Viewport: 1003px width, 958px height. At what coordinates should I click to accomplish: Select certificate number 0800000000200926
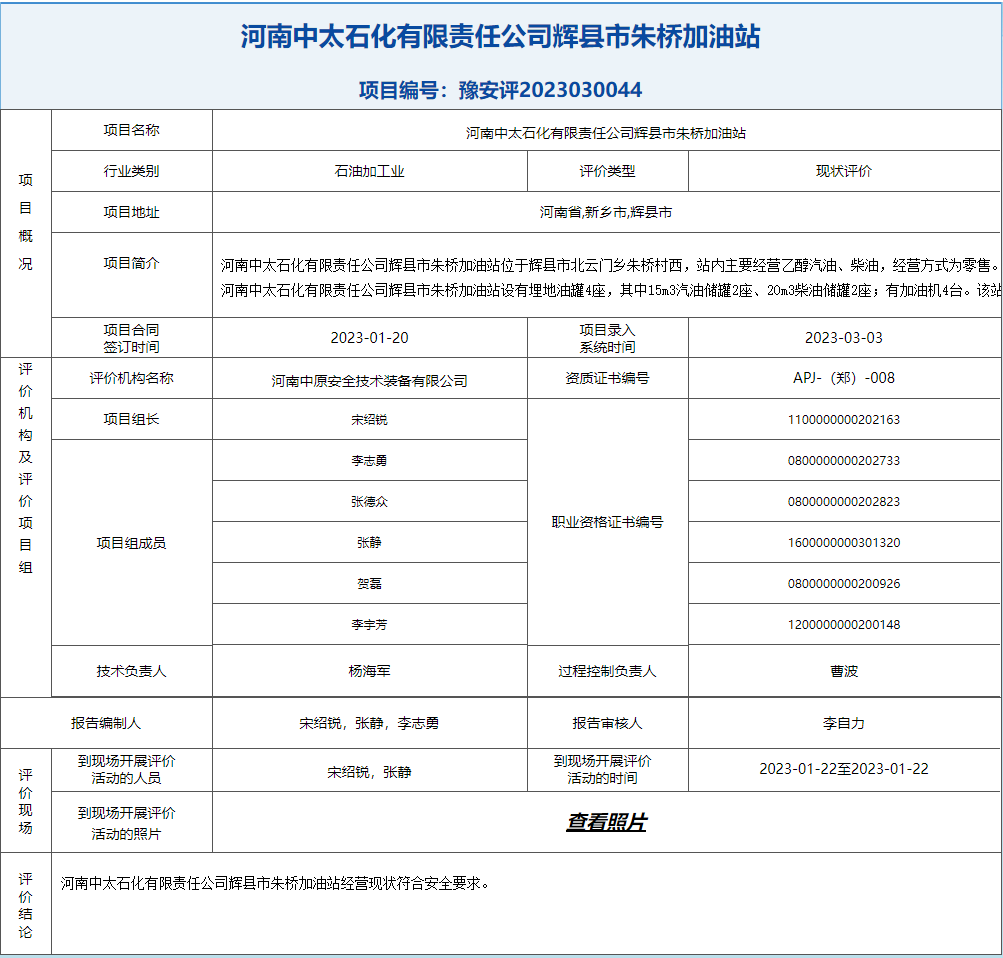click(844, 583)
